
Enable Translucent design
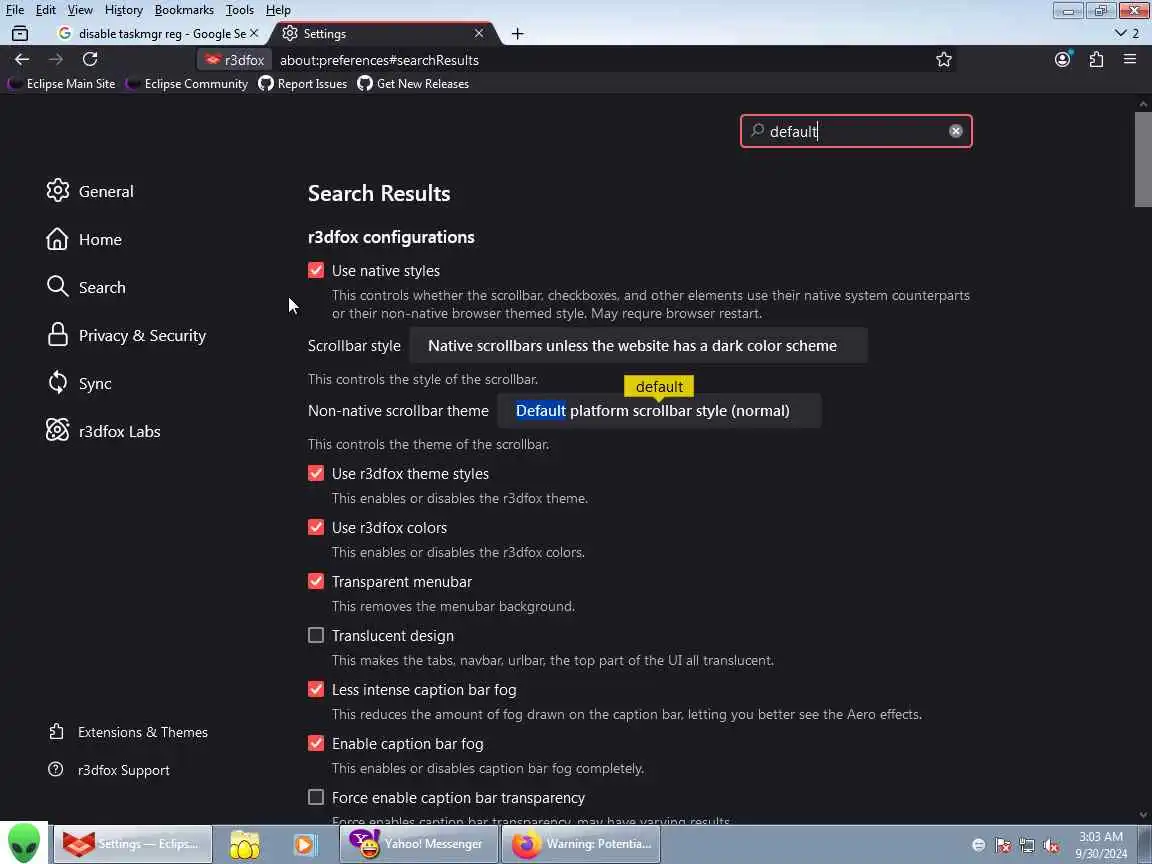[316, 636]
